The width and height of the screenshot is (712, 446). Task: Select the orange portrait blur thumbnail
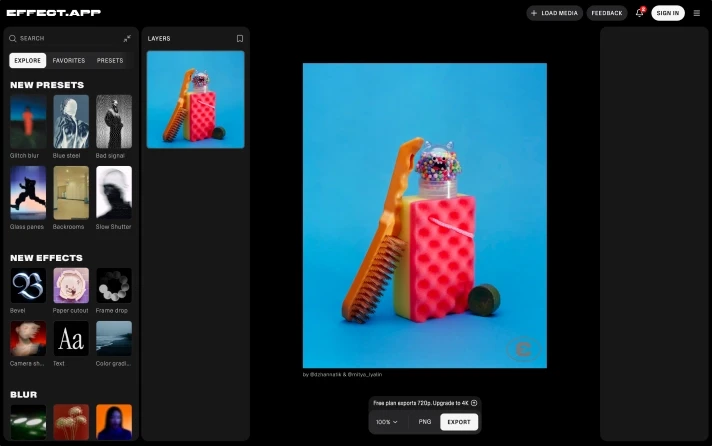(114, 422)
